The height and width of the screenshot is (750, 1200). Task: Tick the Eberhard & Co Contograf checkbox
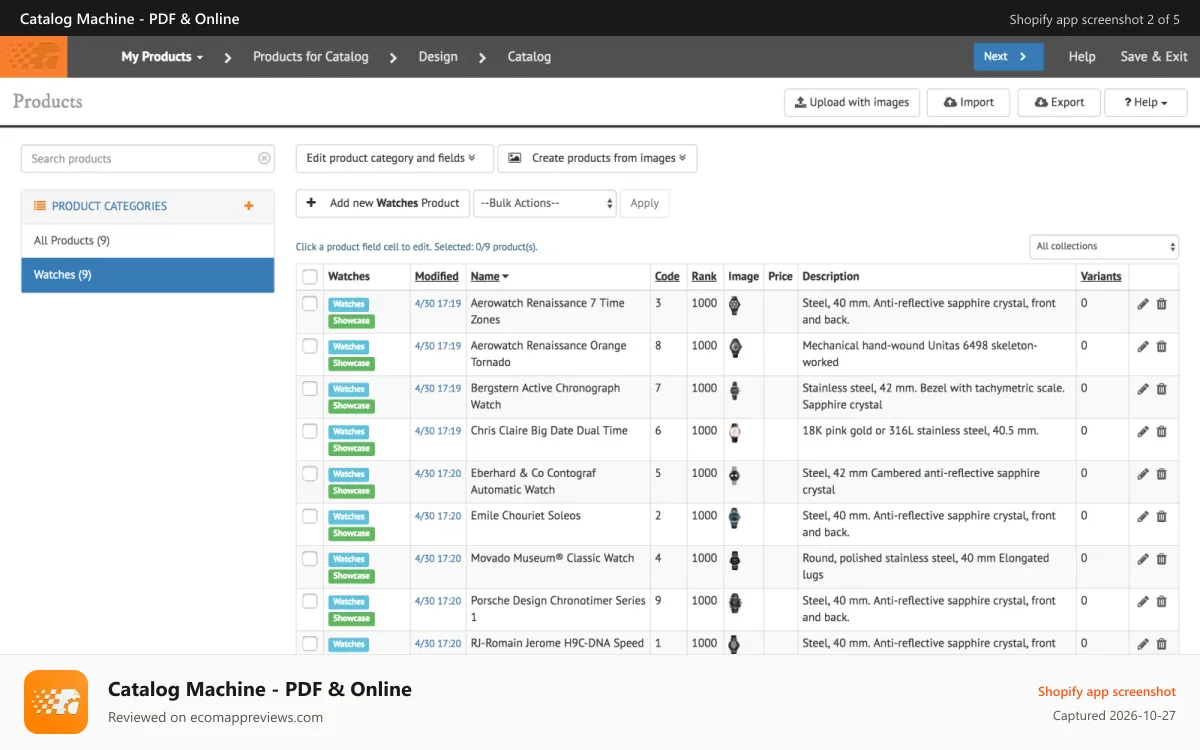310,474
